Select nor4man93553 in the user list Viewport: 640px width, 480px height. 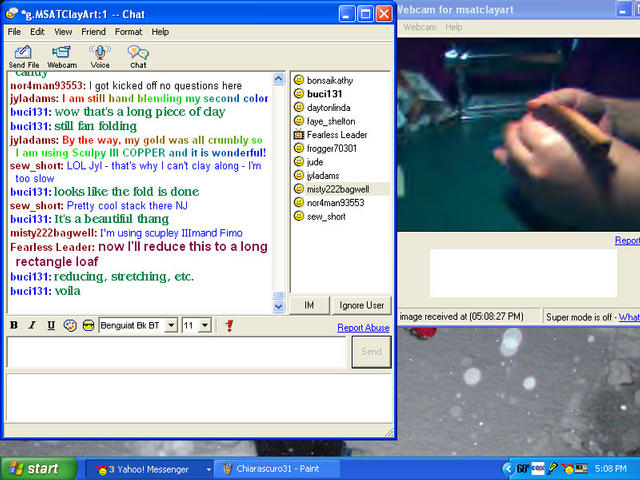pyautogui.click(x=336, y=203)
